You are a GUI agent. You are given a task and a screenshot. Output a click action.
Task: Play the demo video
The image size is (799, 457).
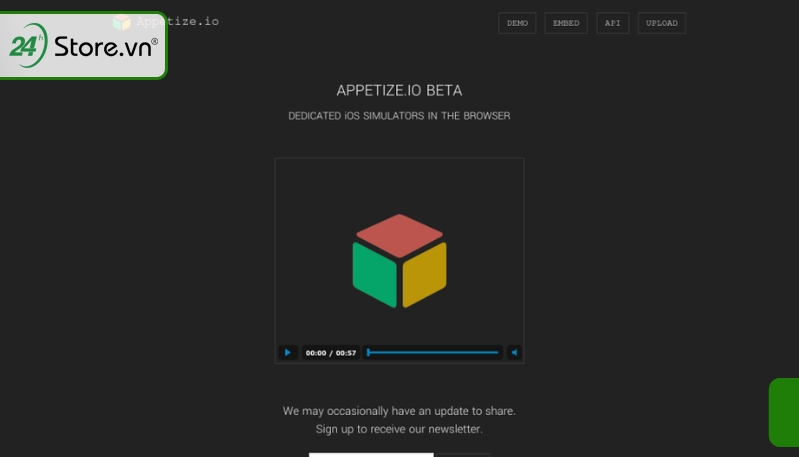pyautogui.click(x=287, y=353)
